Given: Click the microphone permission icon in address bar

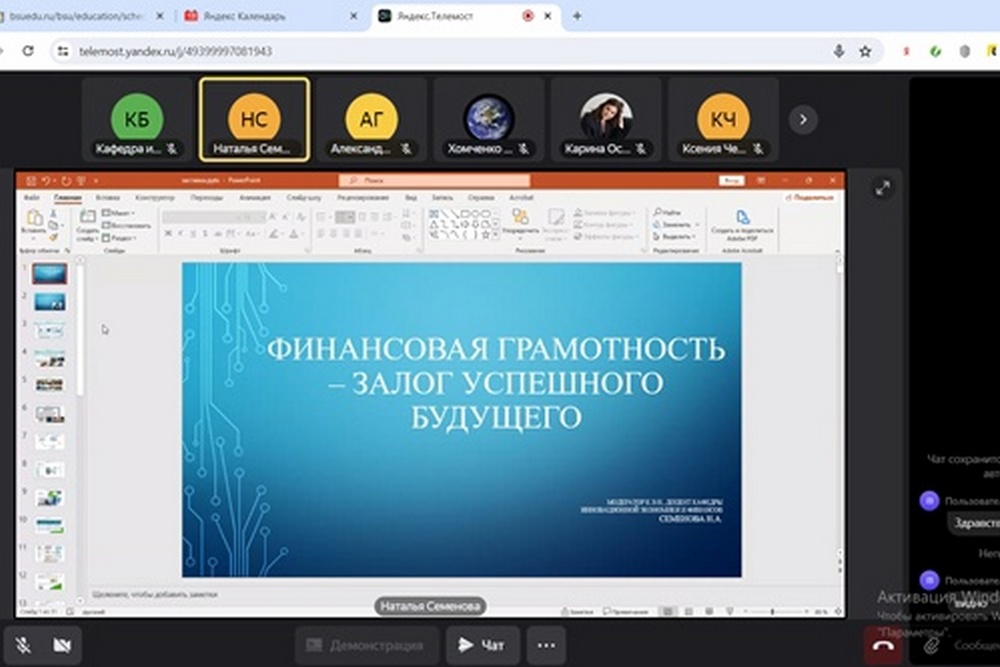Looking at the screenshot, I should tap(839, 51).
